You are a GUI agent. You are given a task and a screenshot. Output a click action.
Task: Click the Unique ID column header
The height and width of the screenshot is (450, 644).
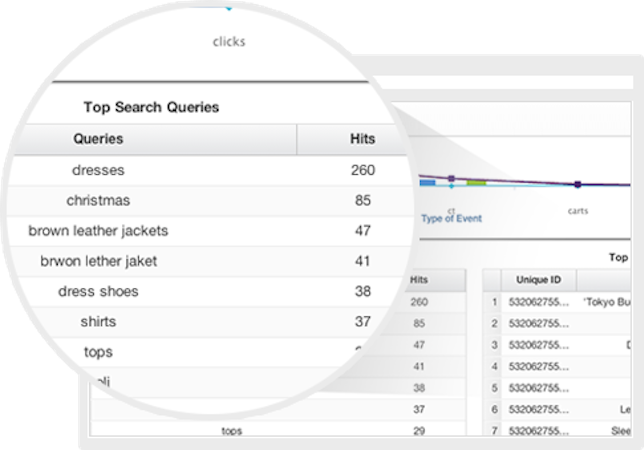[538, 280]
